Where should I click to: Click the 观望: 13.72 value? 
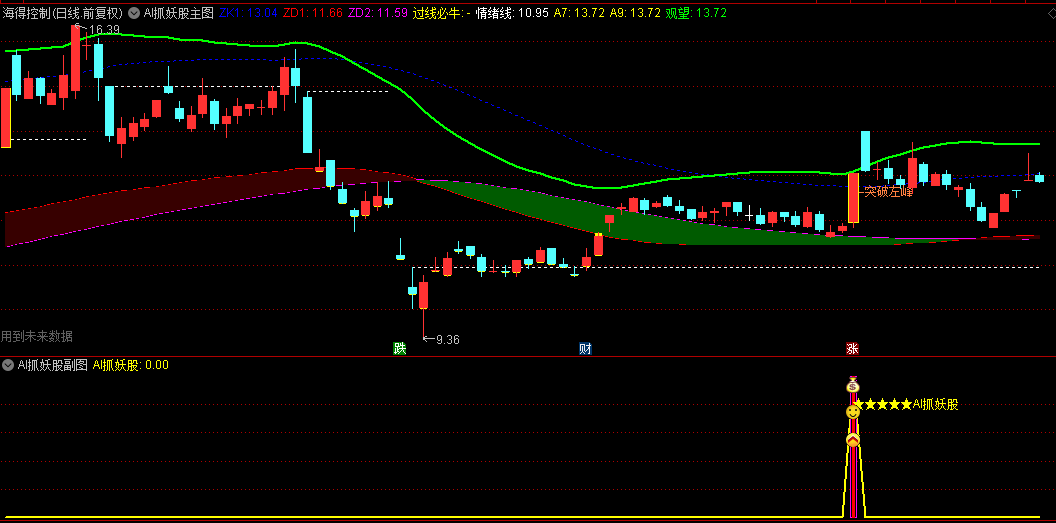[x=696, y=12]
